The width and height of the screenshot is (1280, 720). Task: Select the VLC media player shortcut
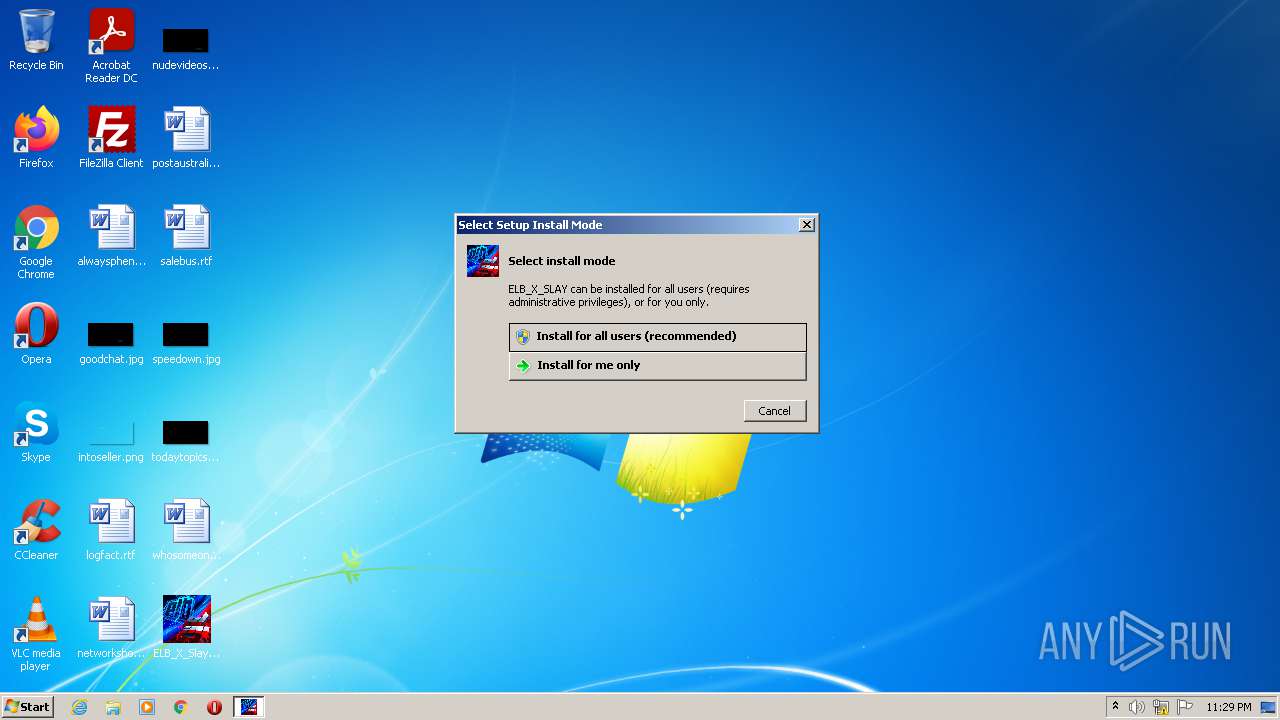[36, 634]
